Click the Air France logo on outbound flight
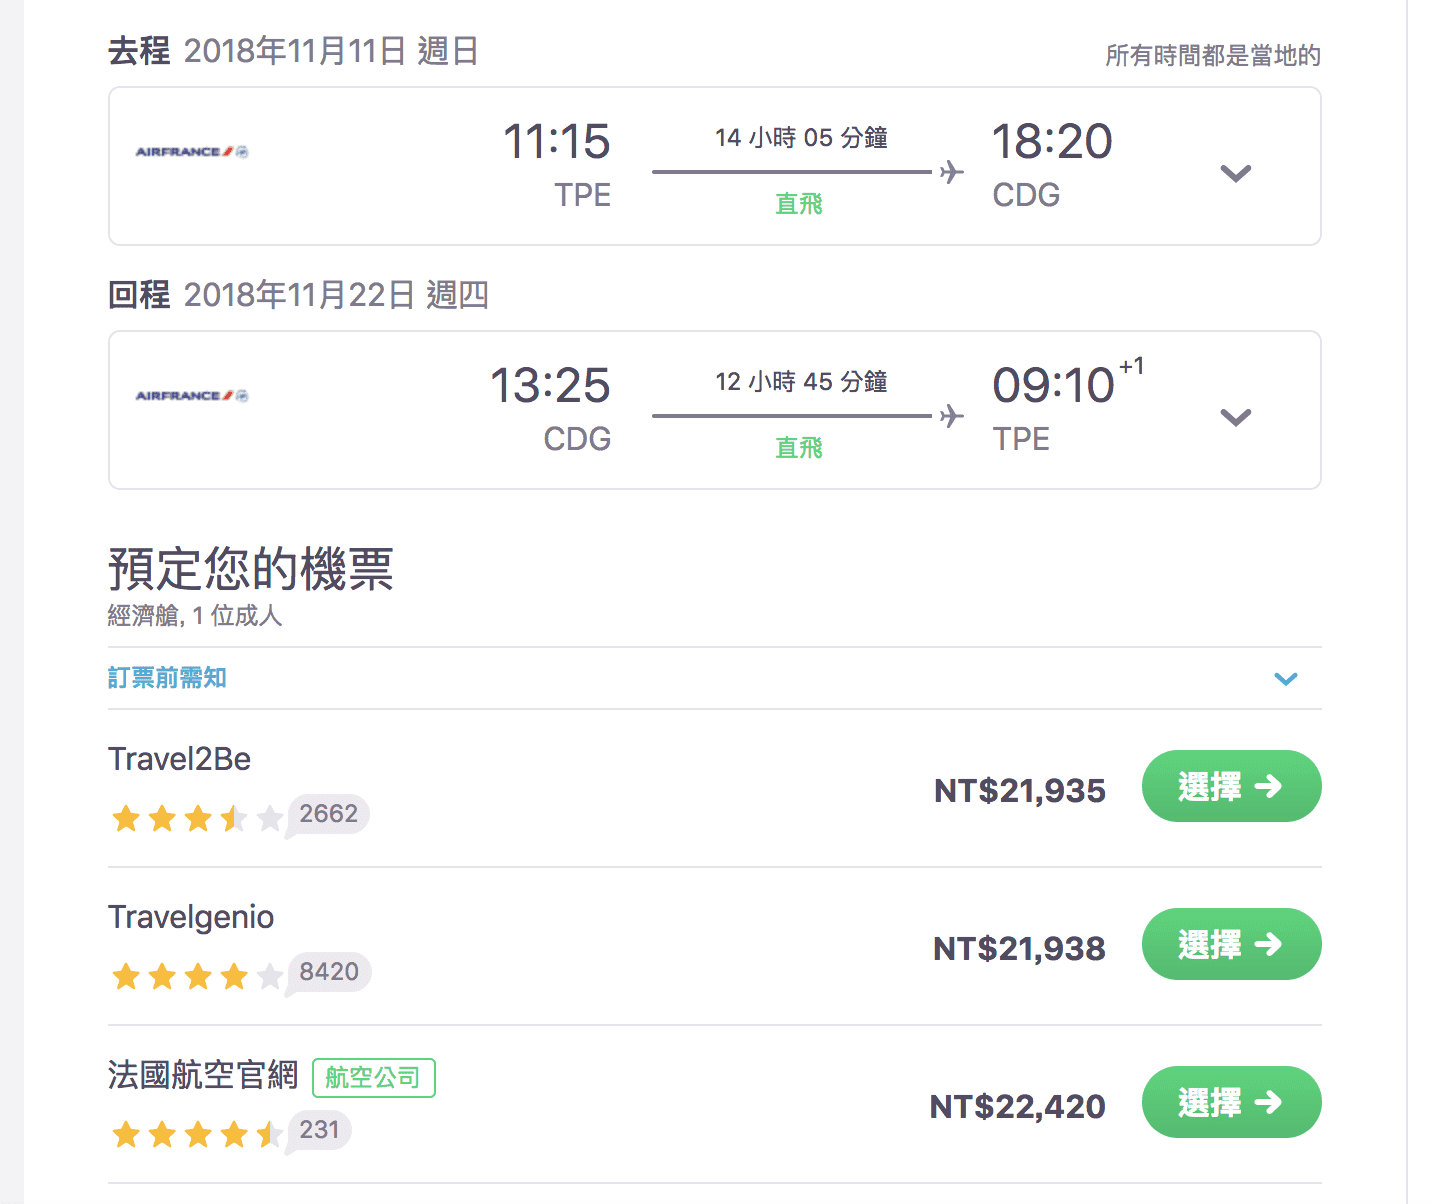The height and width of the screenshot is (1204, 1432). click(191, 152)
